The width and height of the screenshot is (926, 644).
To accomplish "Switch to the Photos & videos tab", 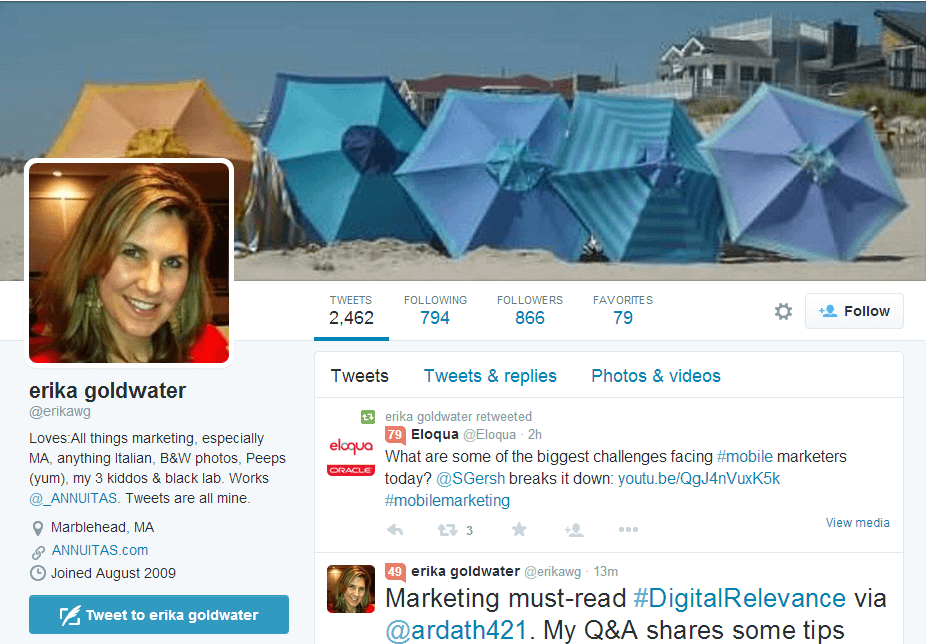I will click(x=655, y=375).
